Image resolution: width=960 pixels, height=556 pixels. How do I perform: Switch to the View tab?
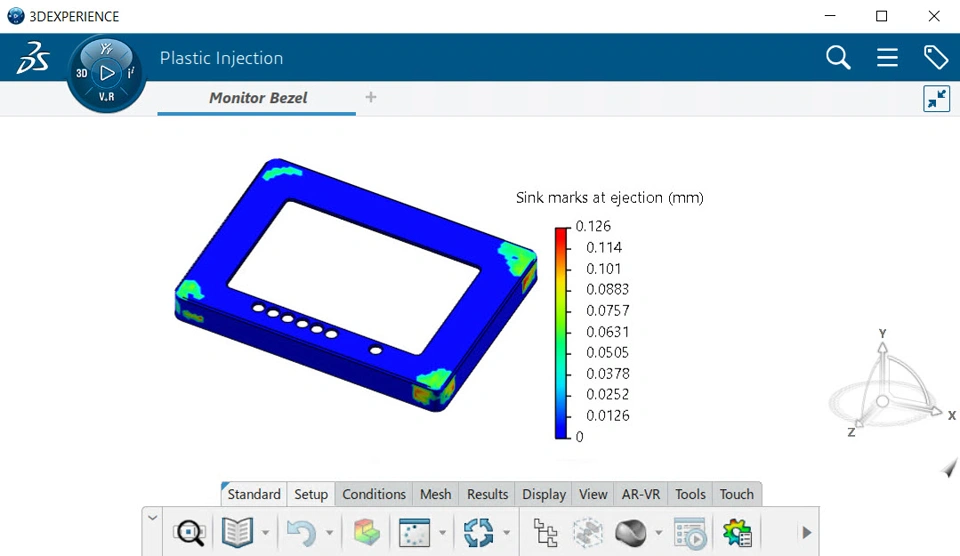[593, 494]
